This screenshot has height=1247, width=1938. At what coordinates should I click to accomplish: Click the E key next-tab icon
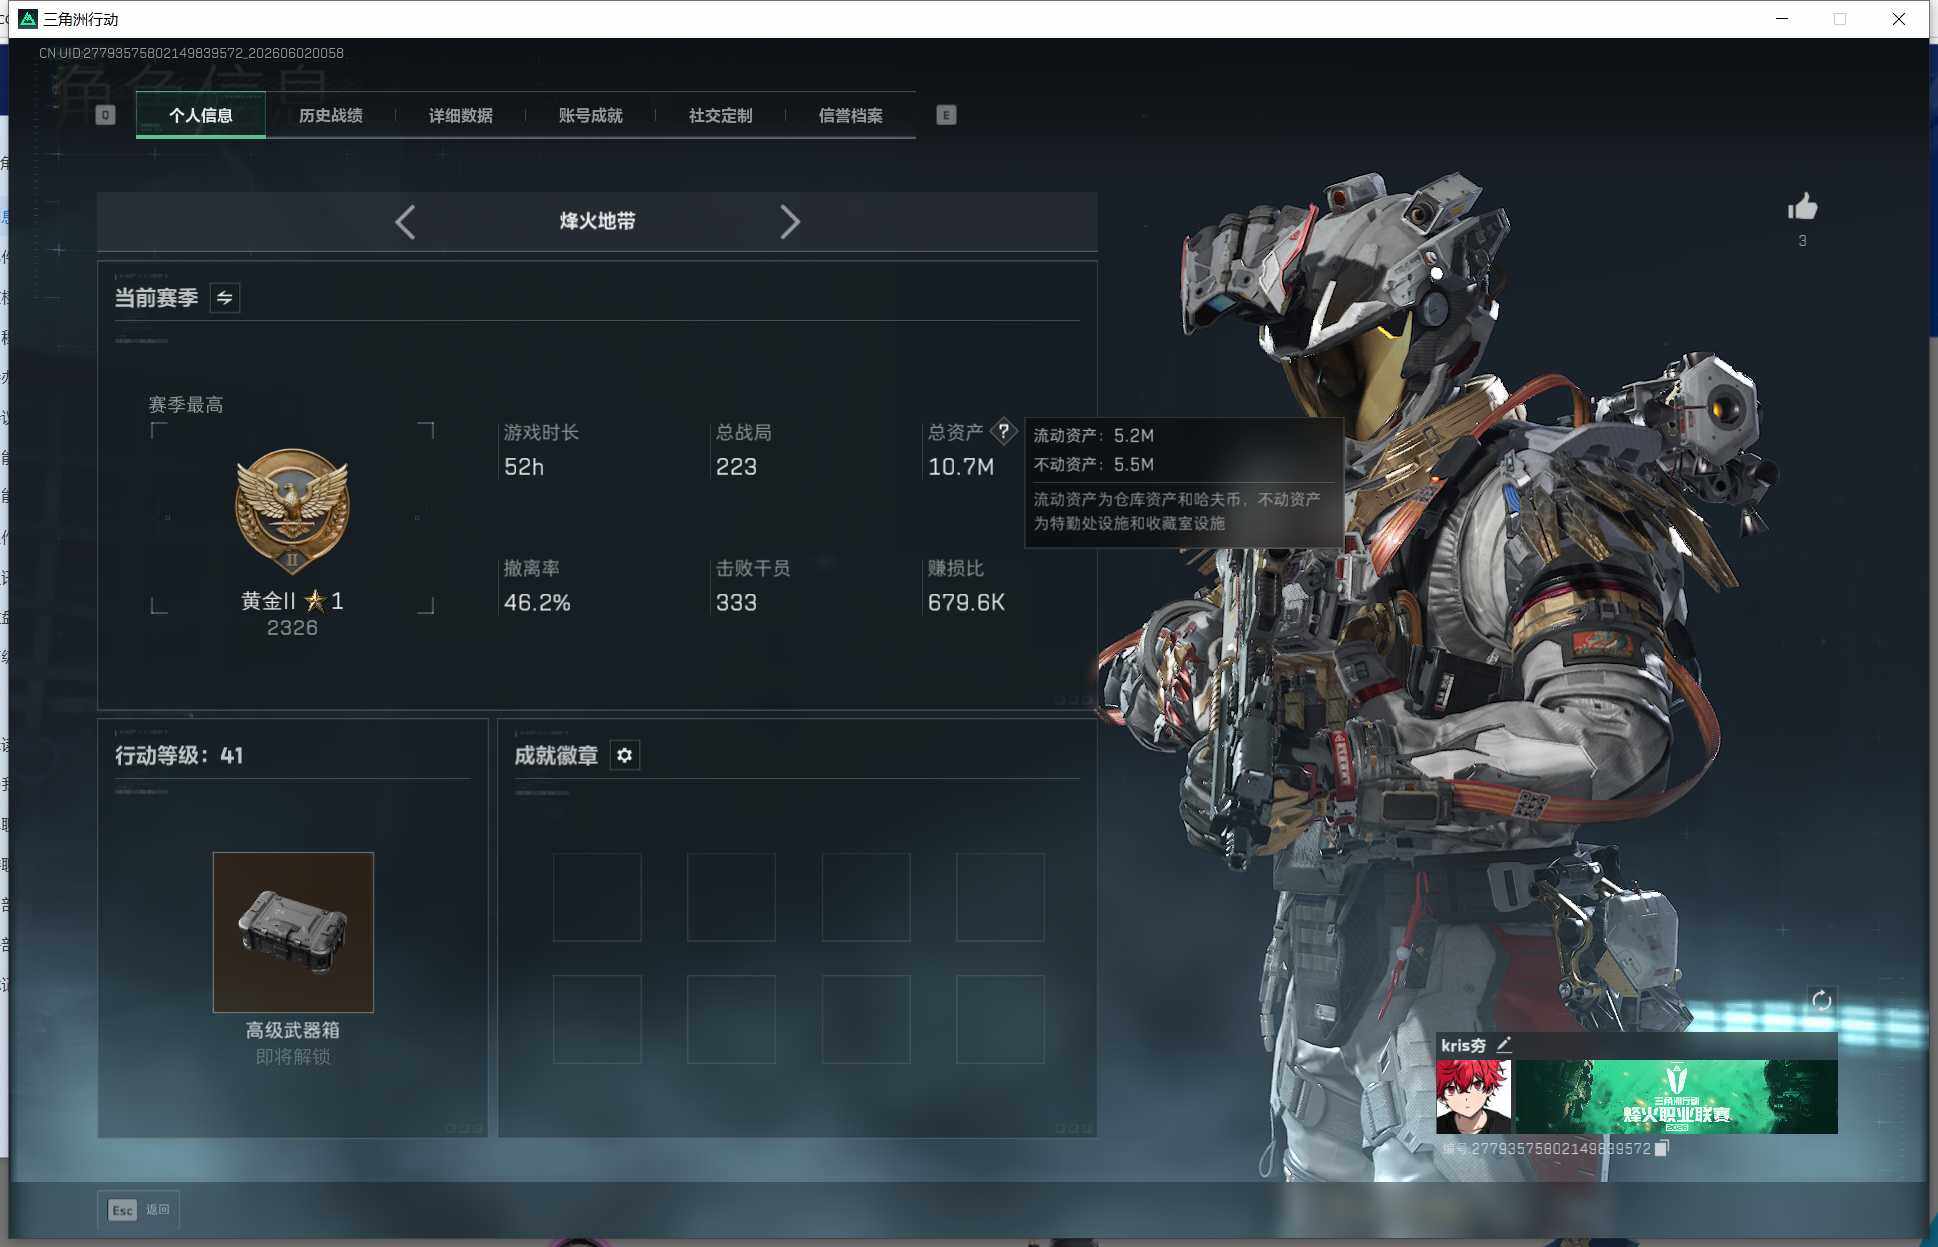[946, 115]
